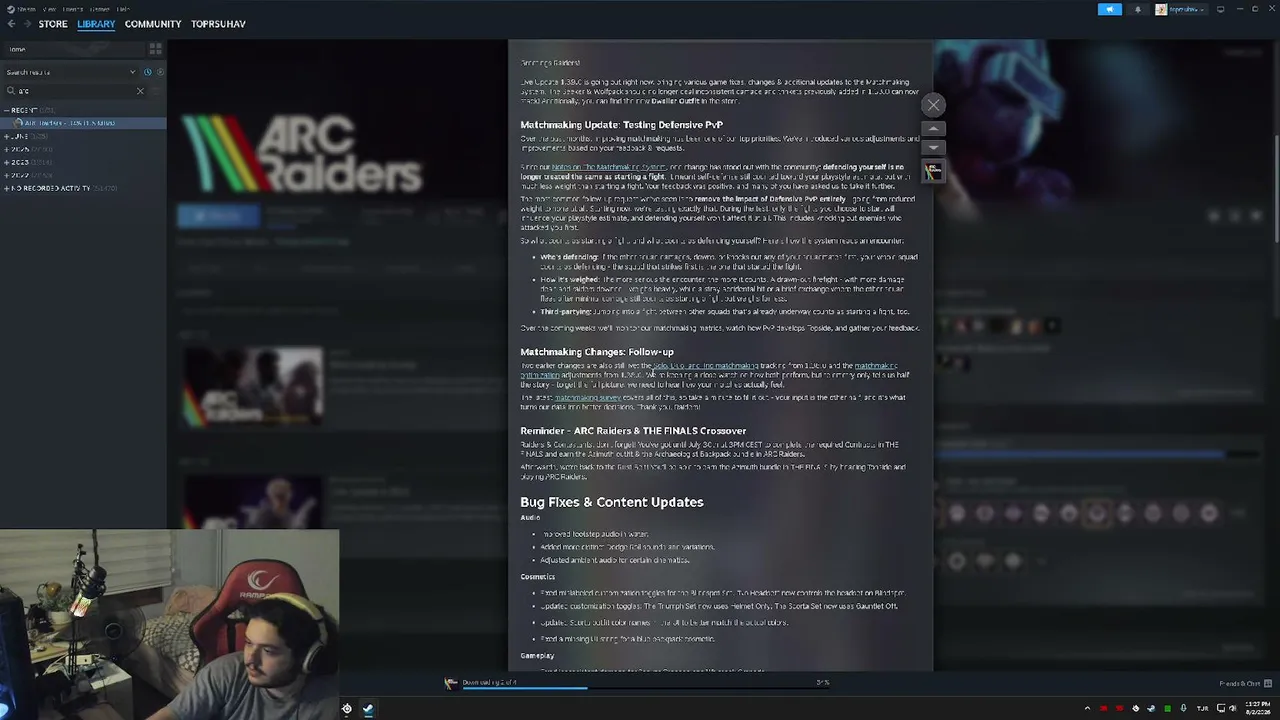Screen dimensions: 1280x720
Task: Clear the library search text
Action: pos(140,91)
